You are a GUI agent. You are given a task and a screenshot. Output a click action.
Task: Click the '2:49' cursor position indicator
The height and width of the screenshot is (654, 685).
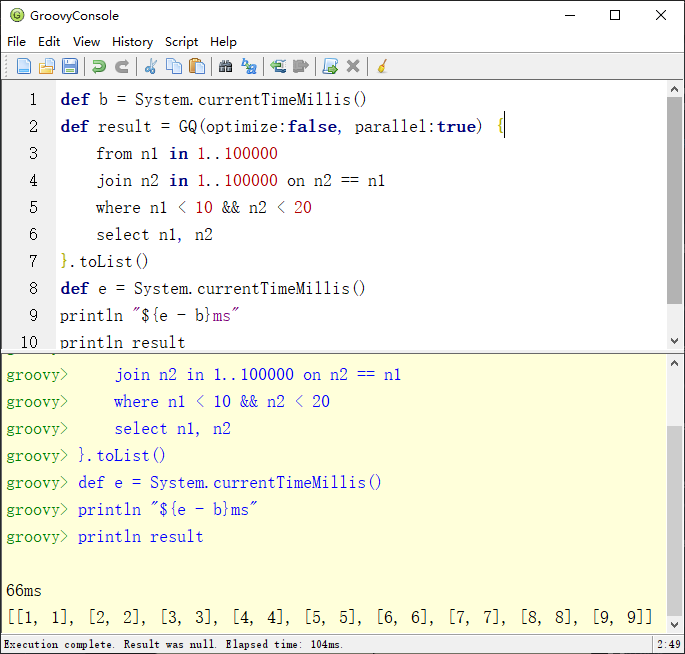click(x=669, y=644)
